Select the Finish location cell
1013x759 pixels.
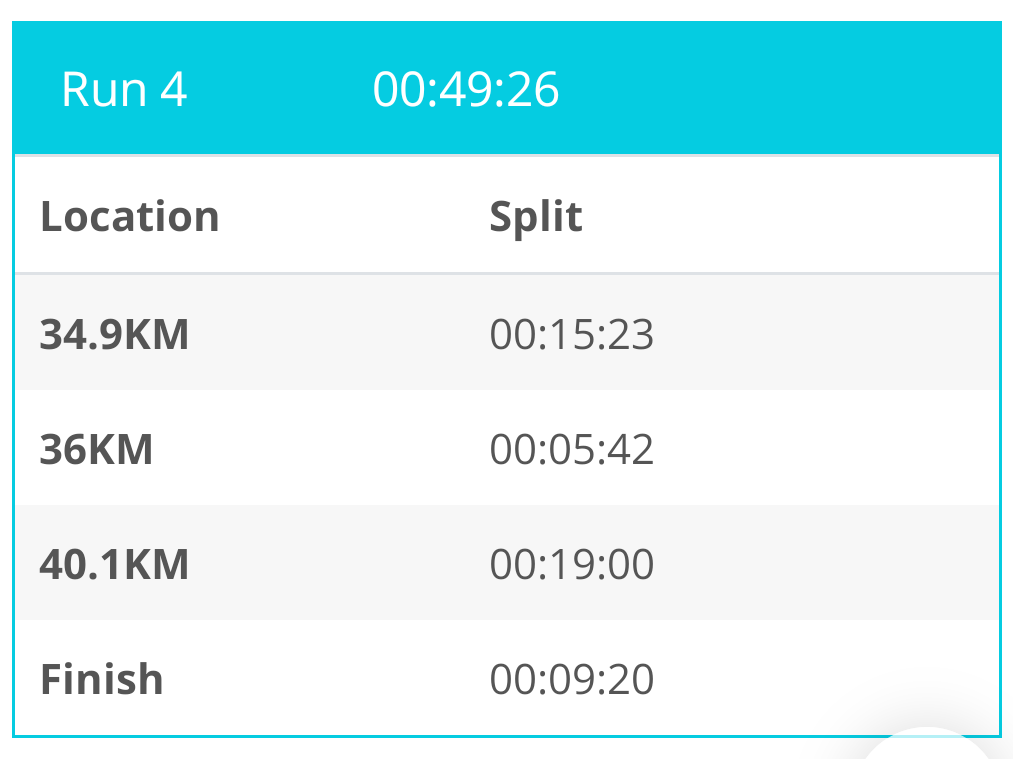coord(101,679)
